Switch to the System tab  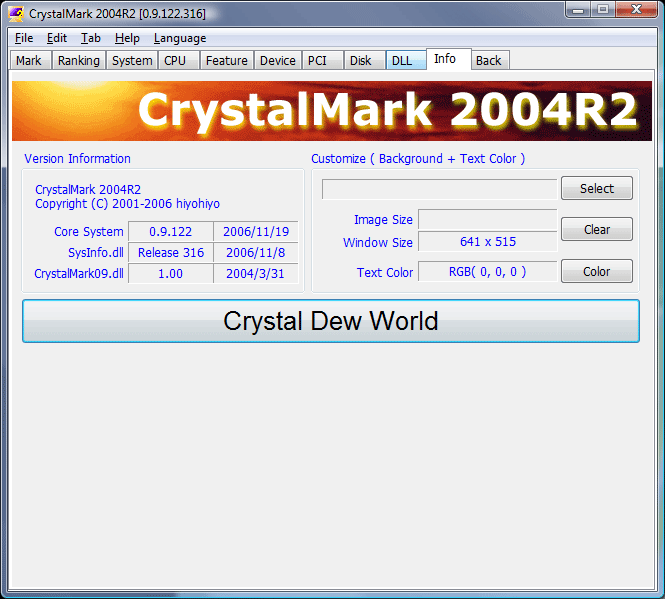pyautogui.click(x=132, y=61)
